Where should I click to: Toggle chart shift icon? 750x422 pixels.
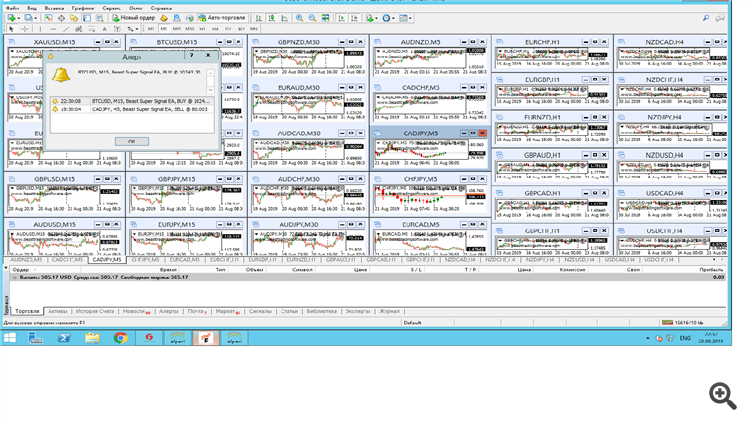pyautogui.click(x=354, y=18)
